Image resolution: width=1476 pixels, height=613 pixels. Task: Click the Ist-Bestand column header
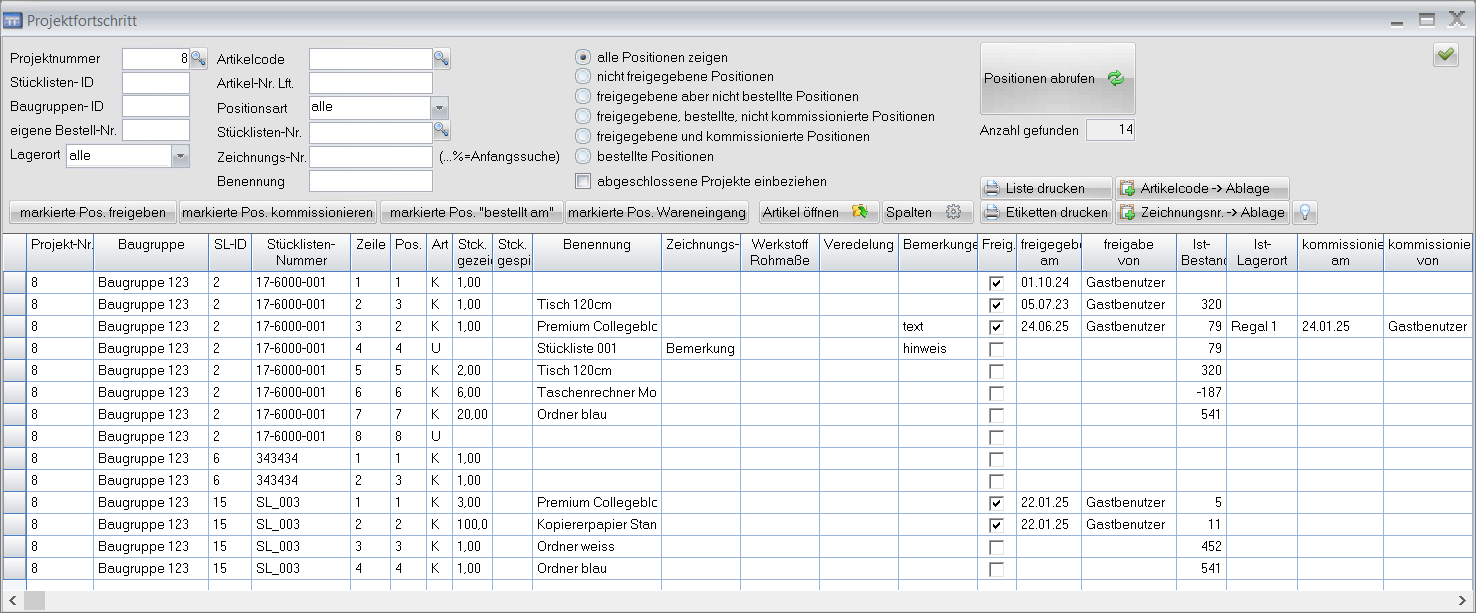coord(1202,252)
